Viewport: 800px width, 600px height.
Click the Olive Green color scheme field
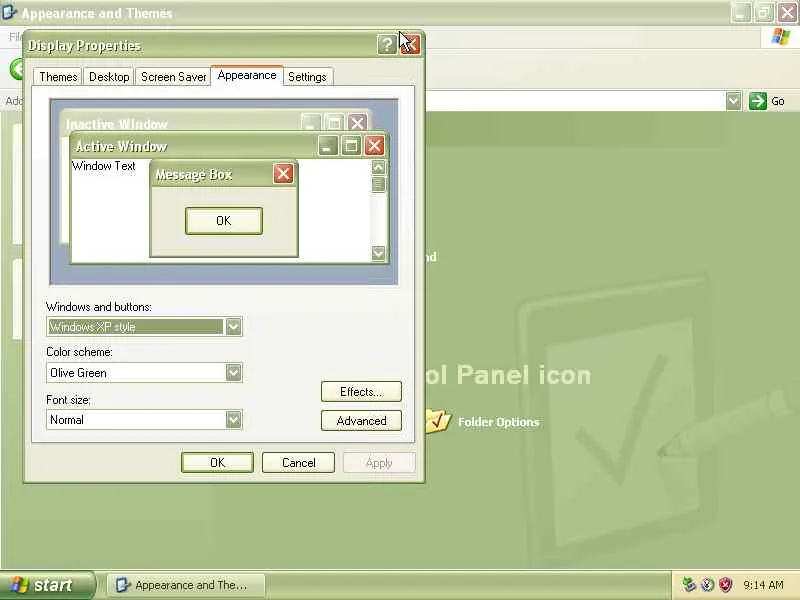(x=144, y=372)
